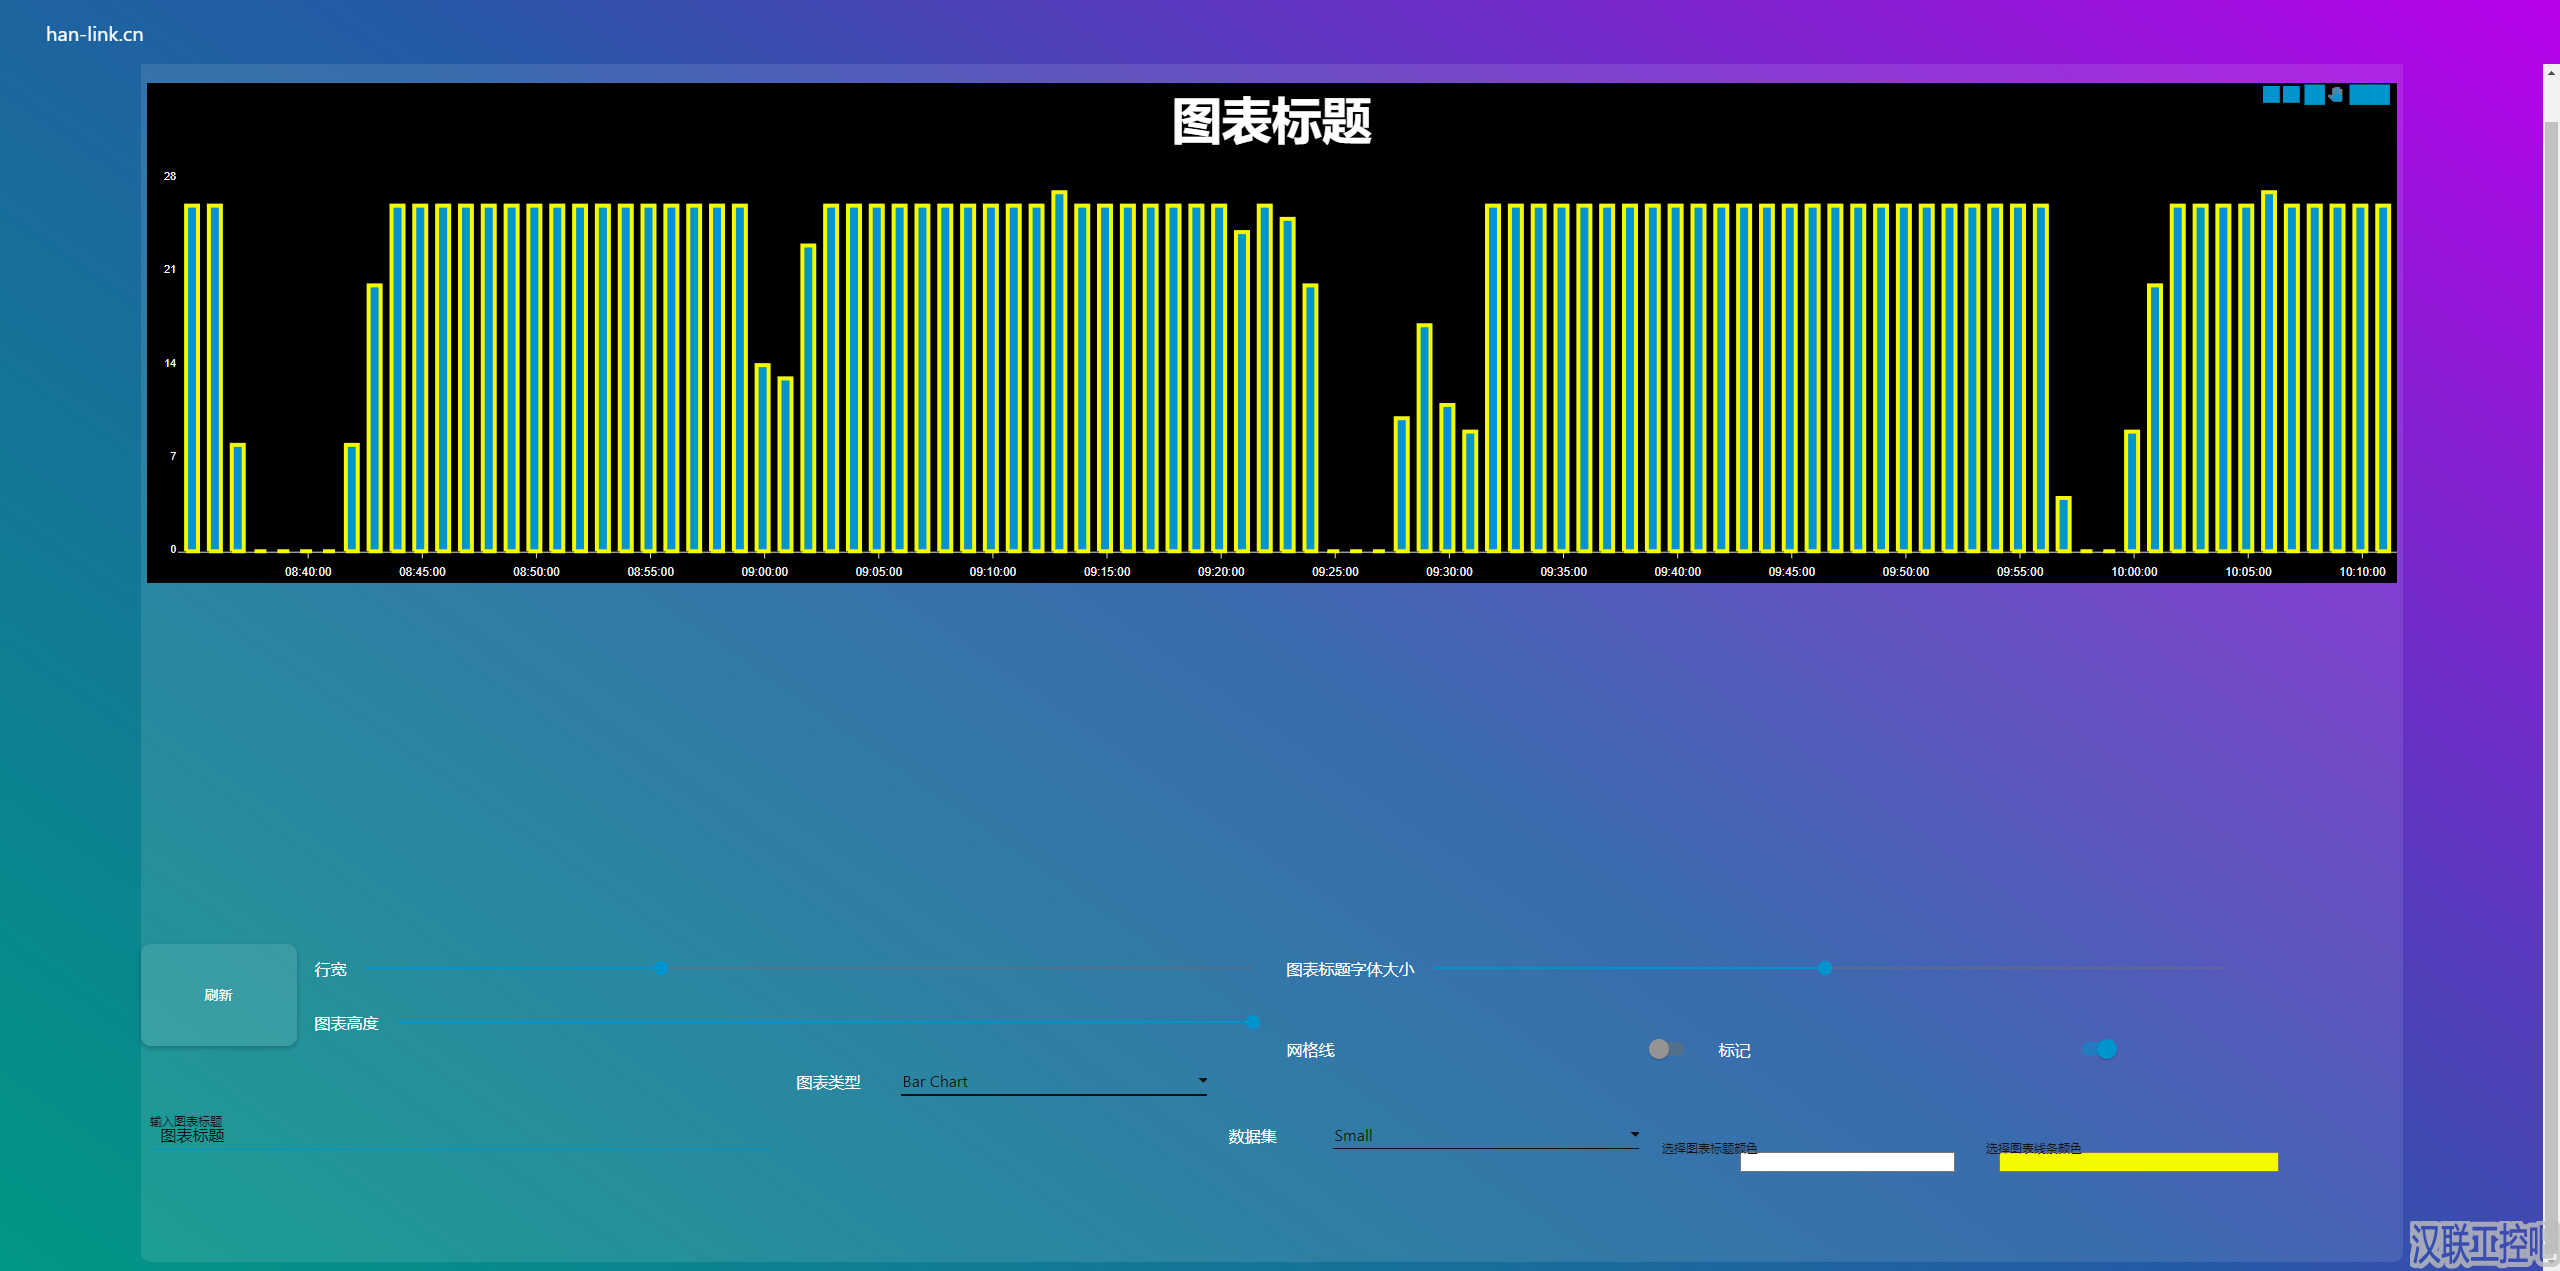Image resolution: width=2560 pixels, height=1271 pixels.
Task: Click the scrollbar up arrow on right edge
Action: pyautogui.click(x=2551, y=75)
